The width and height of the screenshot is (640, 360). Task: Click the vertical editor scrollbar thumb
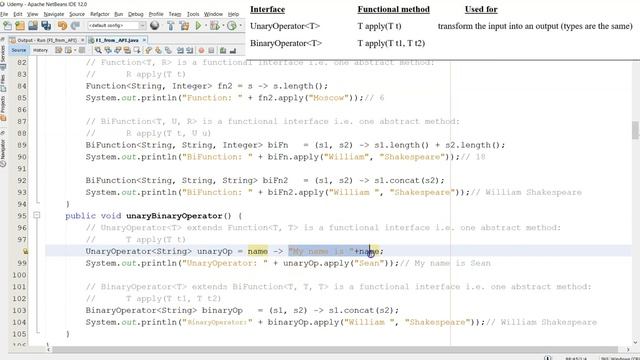point(636,131)
